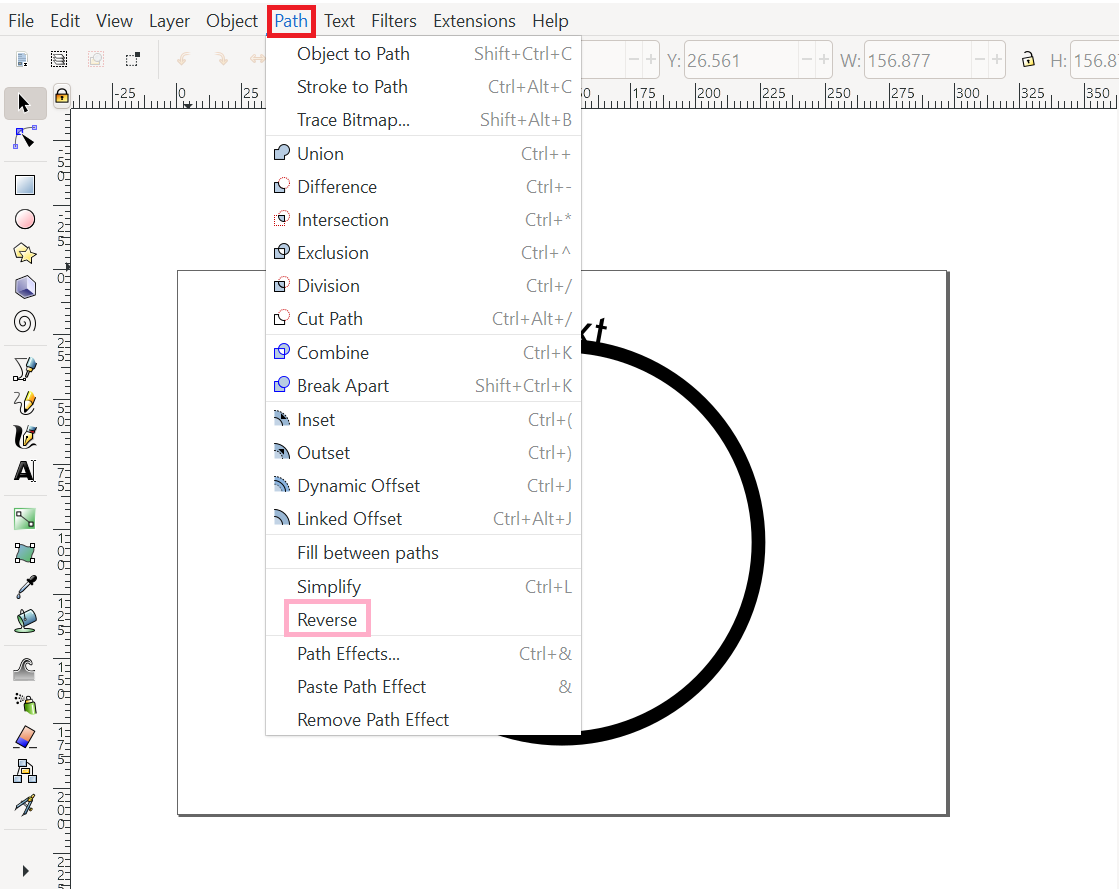Select the Gradient tool
Screen dimensions: 1119x889
24,519
